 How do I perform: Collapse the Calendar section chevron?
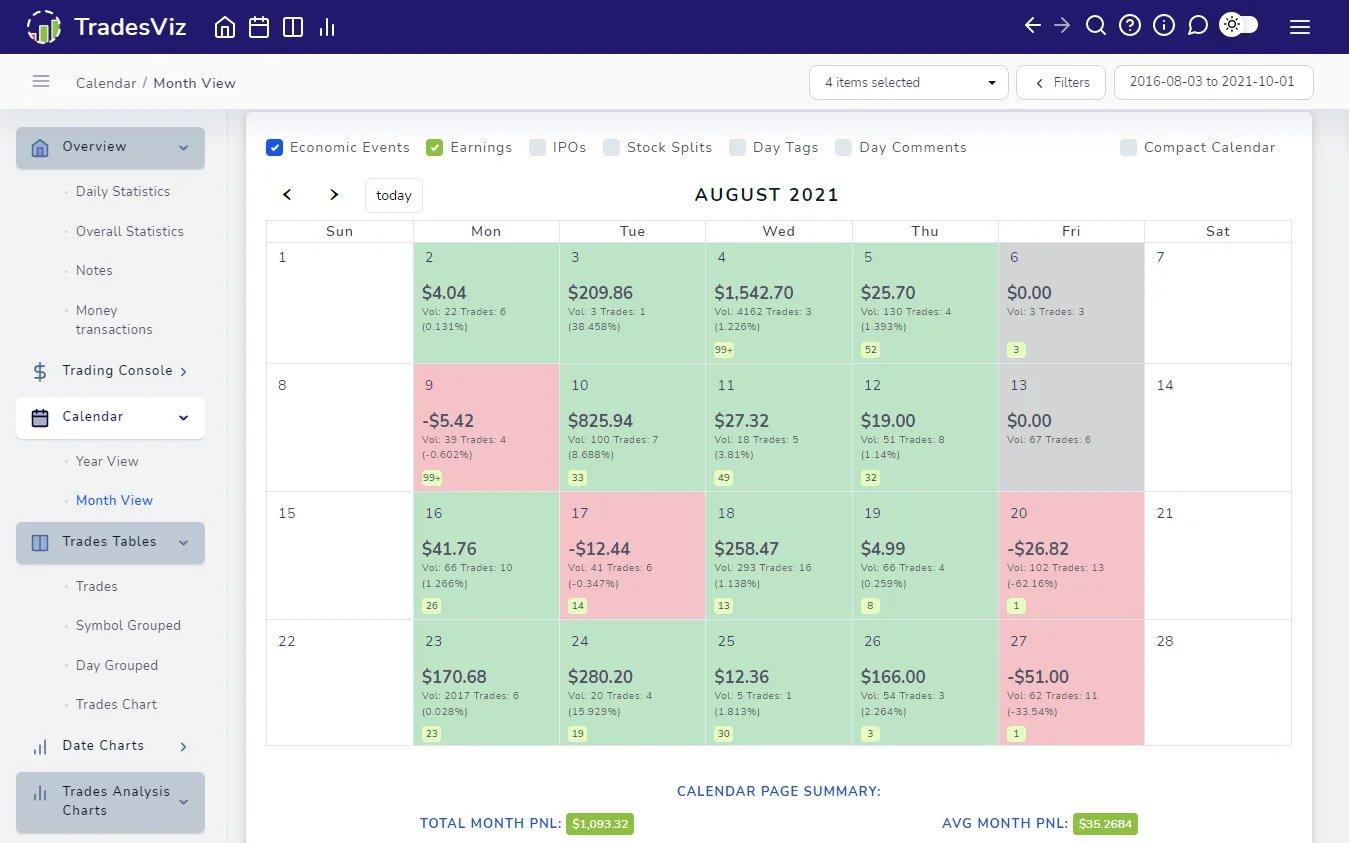(x=183, y=418)
